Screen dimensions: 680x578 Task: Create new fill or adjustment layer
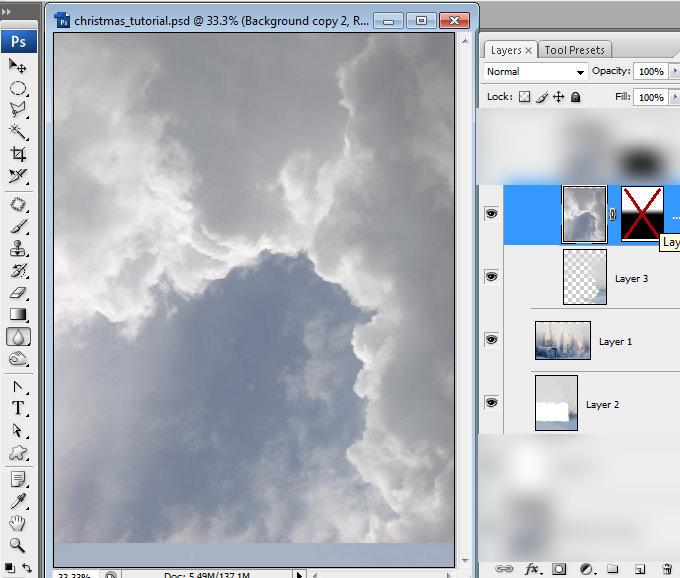586,569
